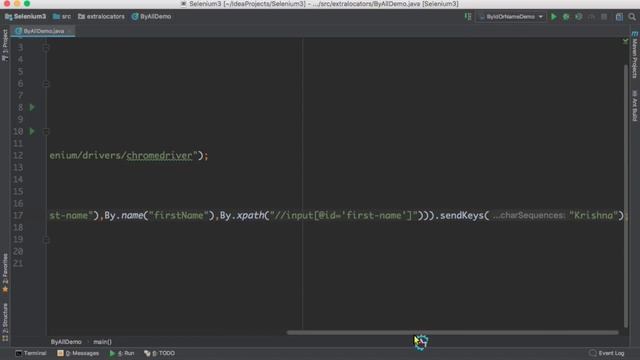Click the dimmed stop button in the toolbar
The image size is (640, 360).
click(x=604, y=17)
